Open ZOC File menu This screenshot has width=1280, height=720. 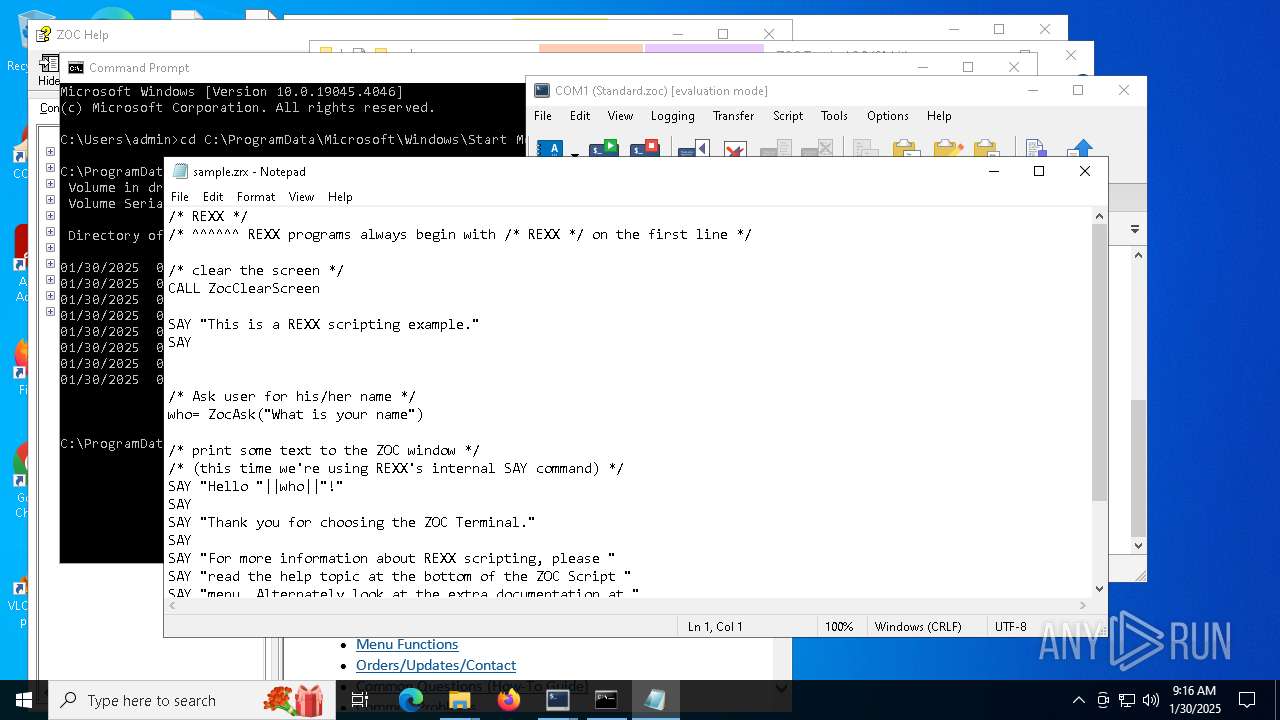click(543, 116)
